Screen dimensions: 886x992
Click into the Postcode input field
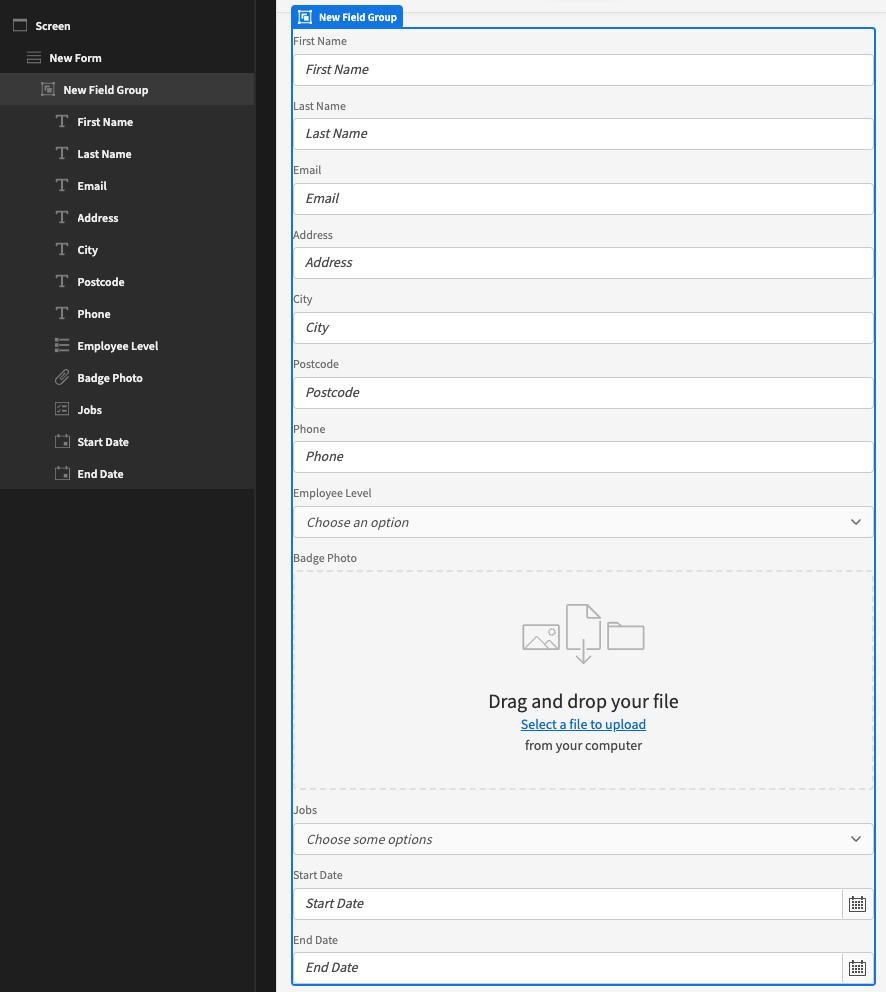(583, 393)
